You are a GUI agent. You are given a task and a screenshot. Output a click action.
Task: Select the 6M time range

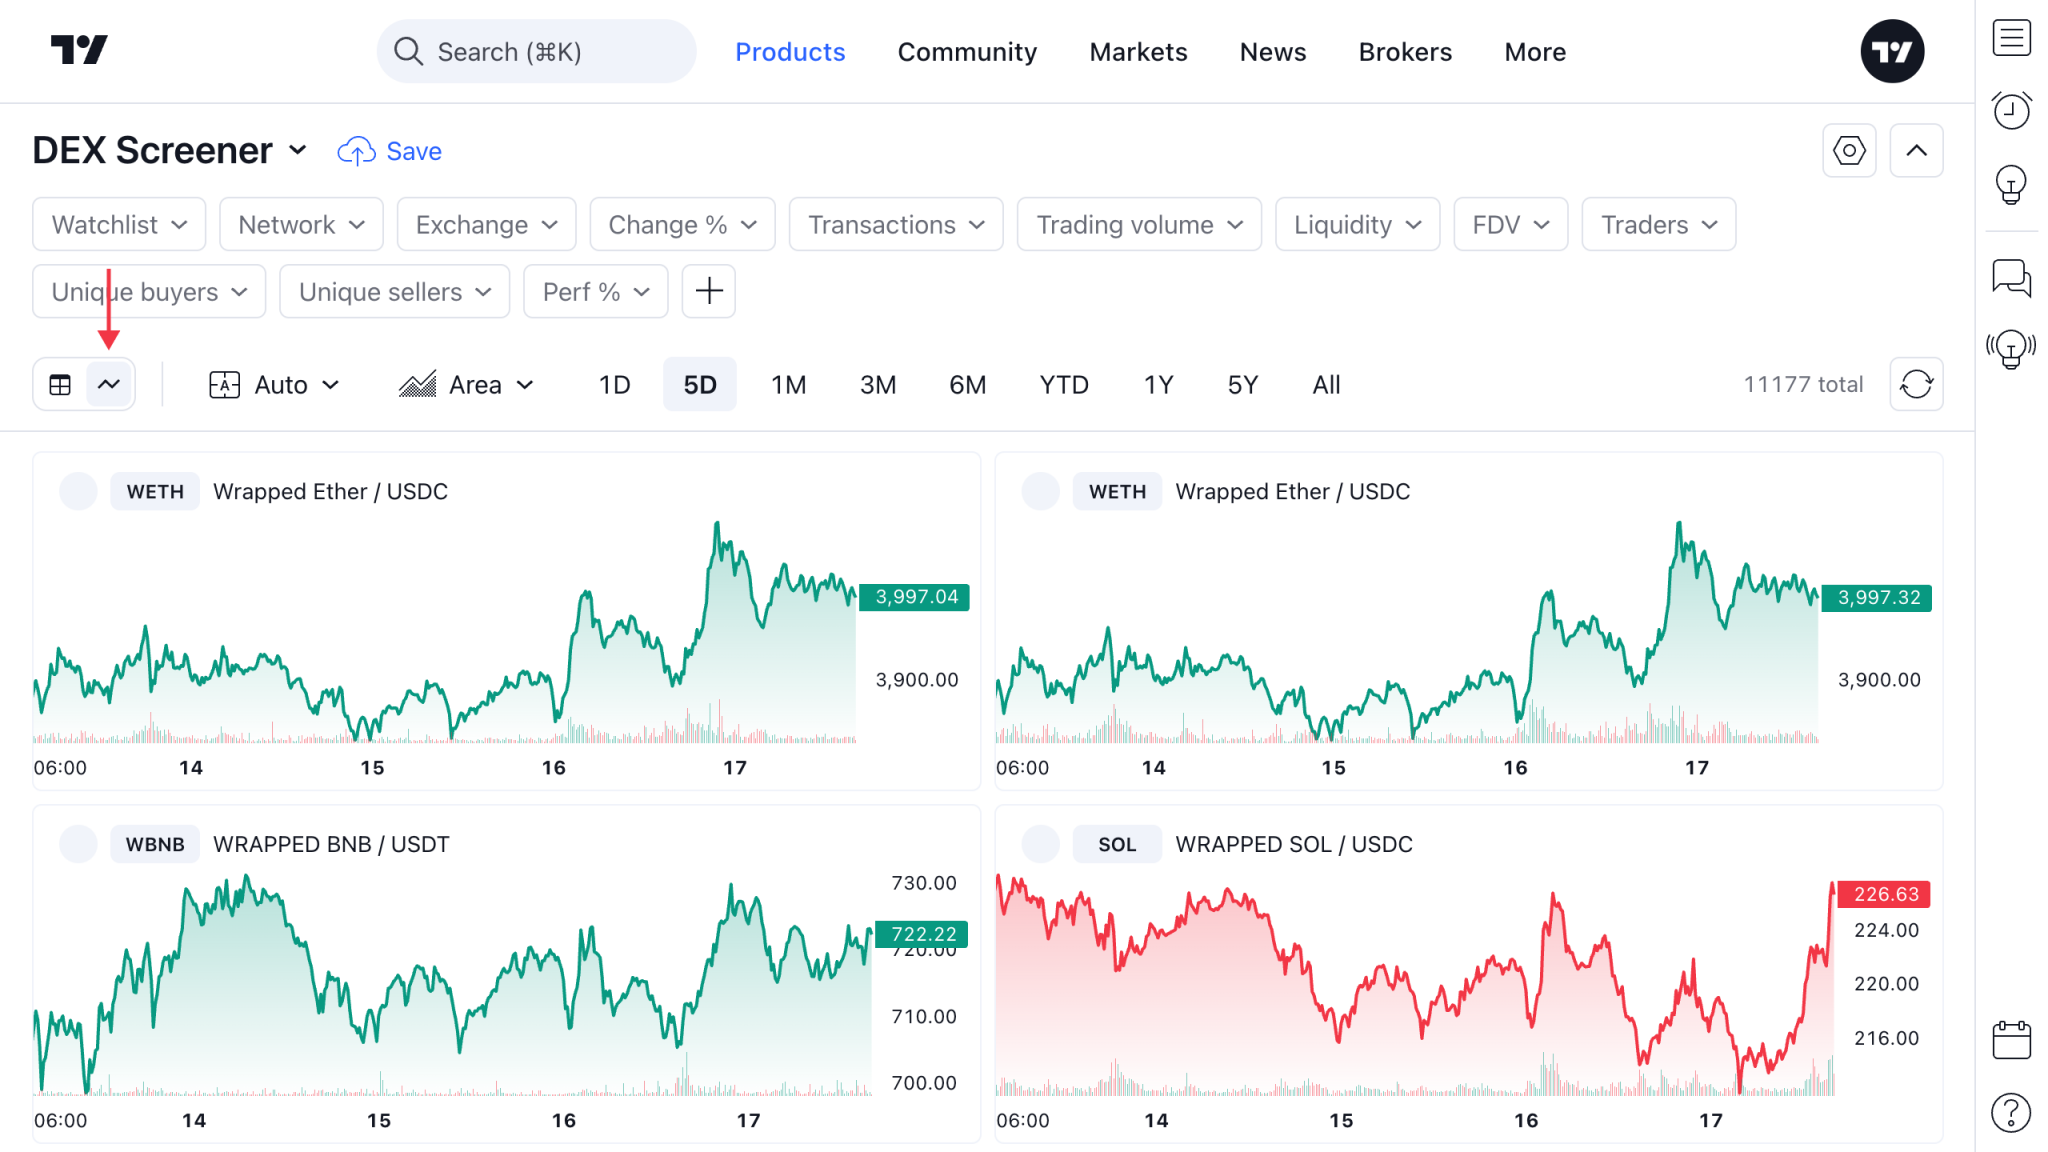click(x=967, y=384)
